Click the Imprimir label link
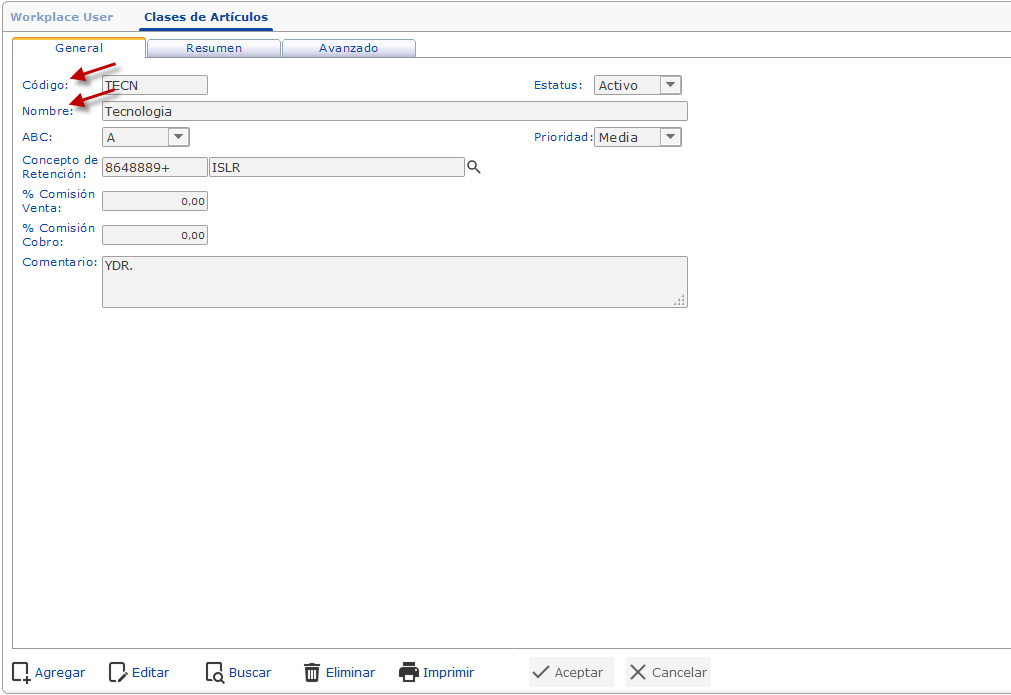Viewport: 1011px width, 695px height. tap(448, 672)
